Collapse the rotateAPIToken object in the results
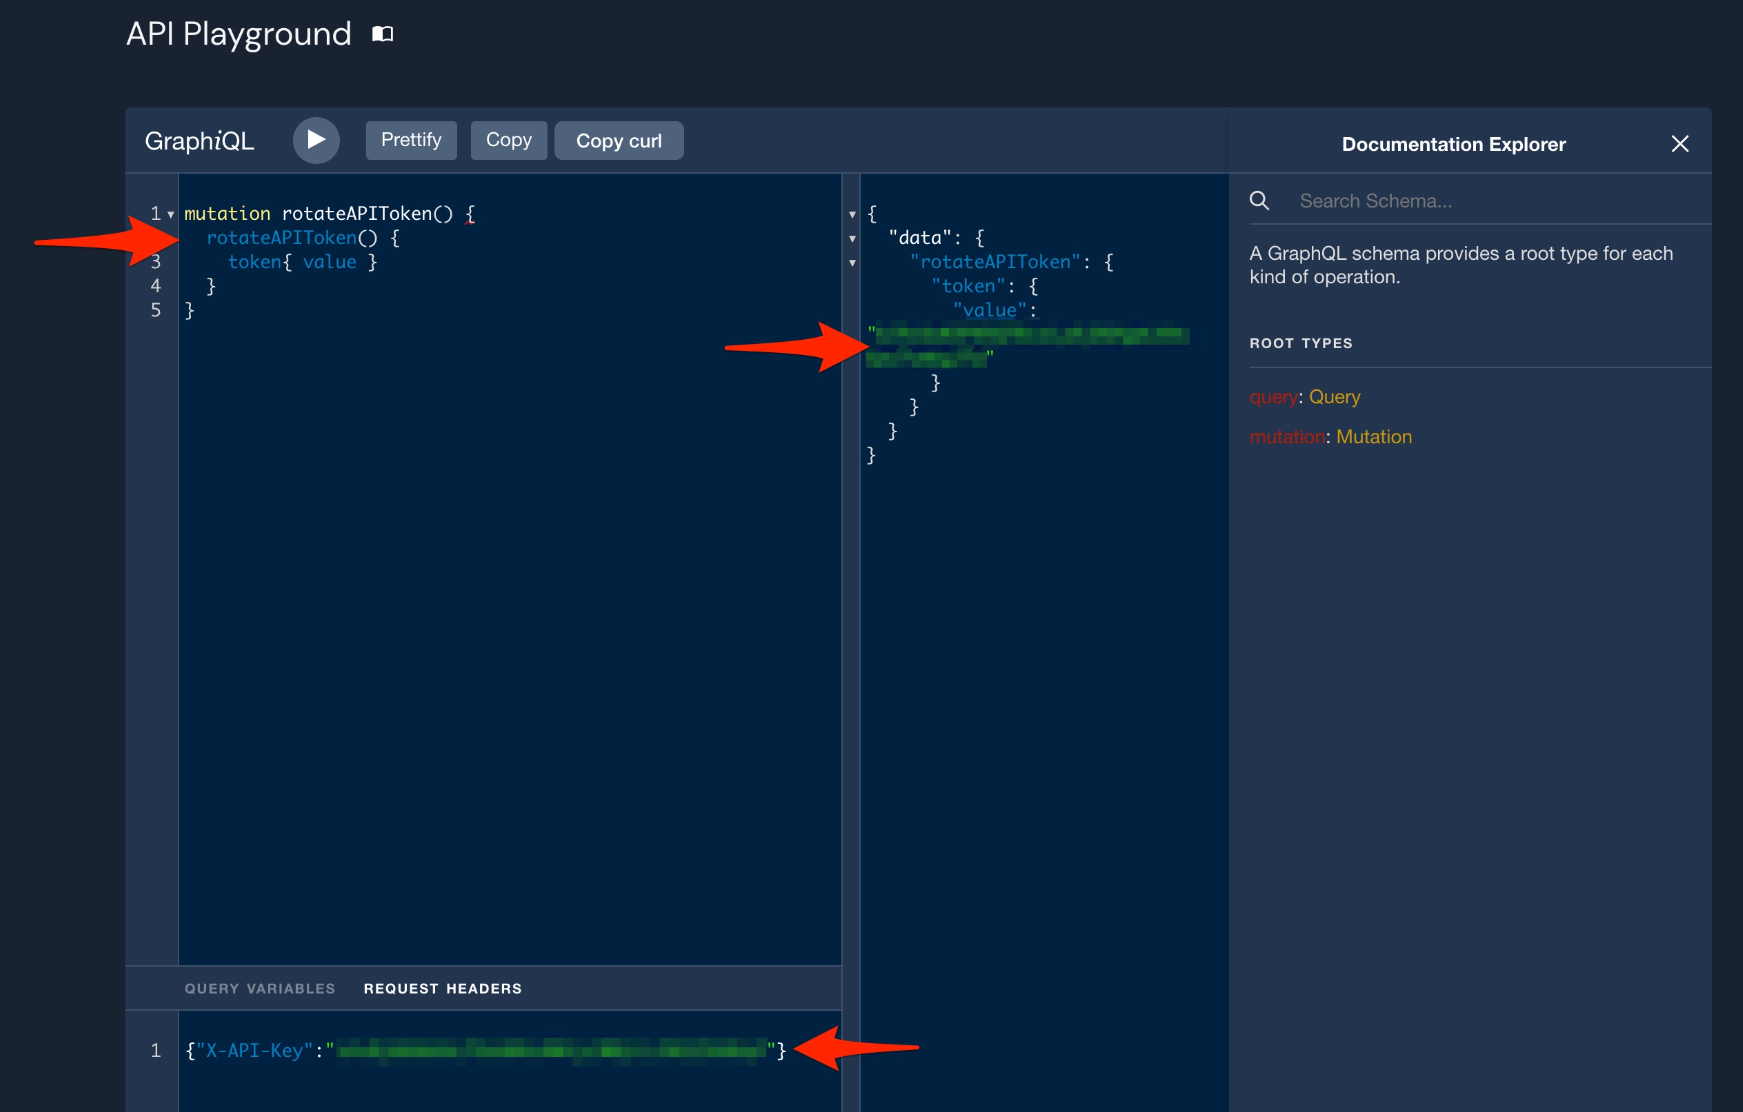The width and height of the screenshot is (1743, 1112). [x=852, y=262]
